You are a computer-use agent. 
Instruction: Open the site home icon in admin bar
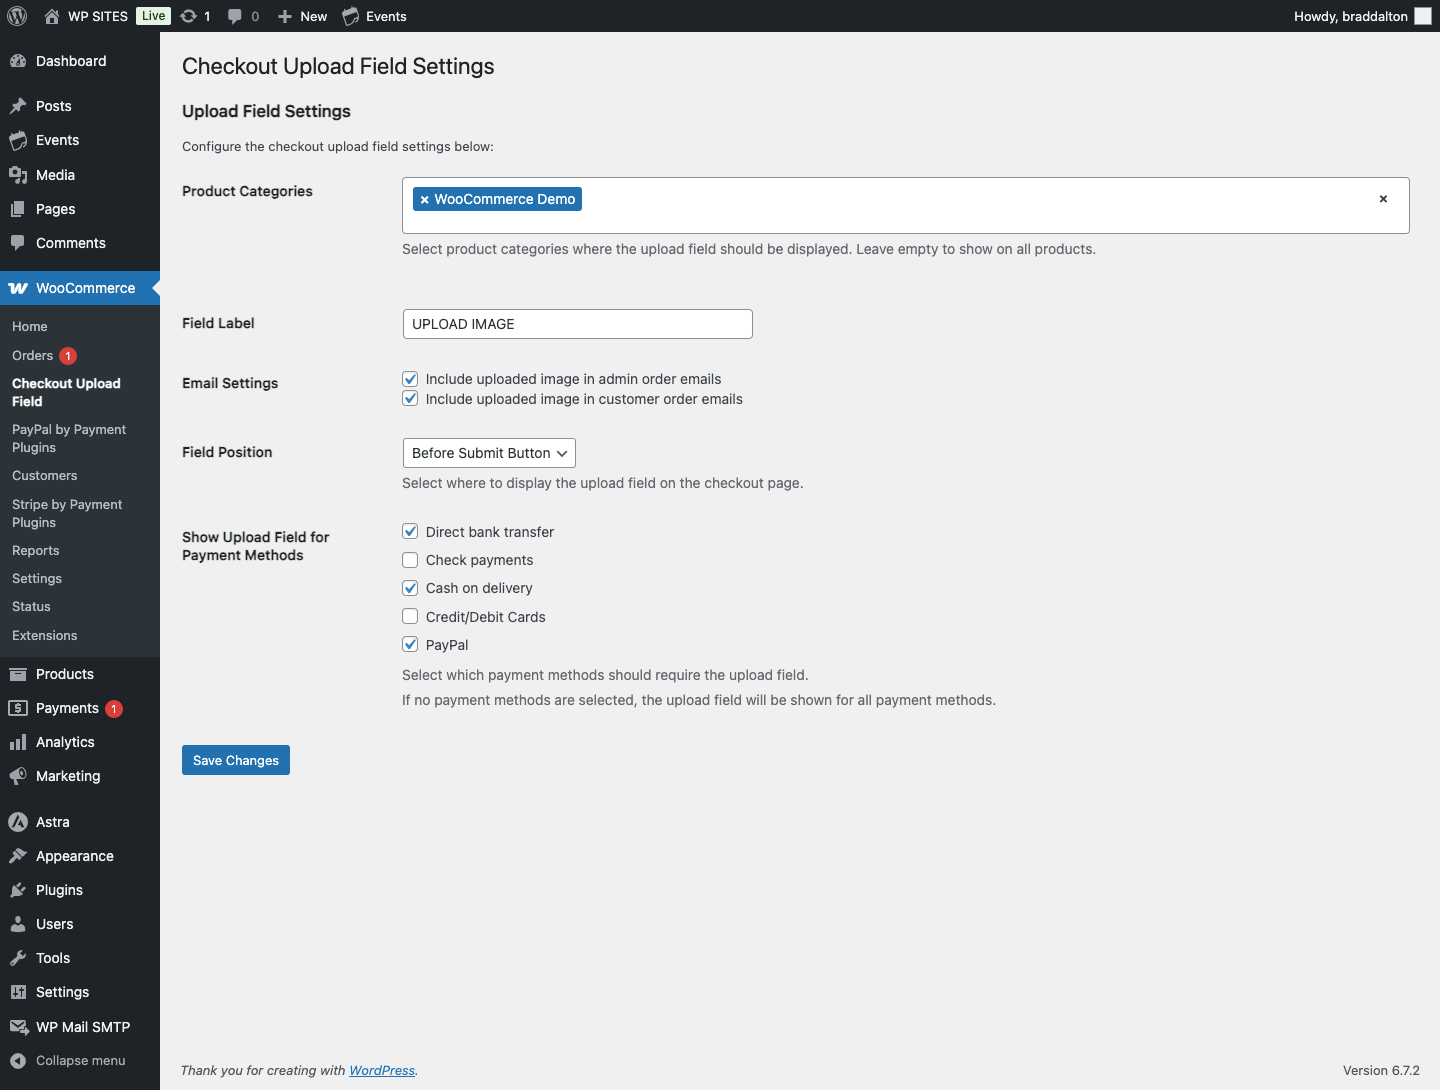52,16
